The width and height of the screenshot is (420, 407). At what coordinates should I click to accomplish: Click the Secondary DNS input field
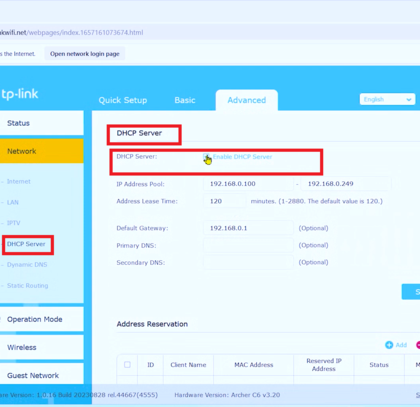248,263
